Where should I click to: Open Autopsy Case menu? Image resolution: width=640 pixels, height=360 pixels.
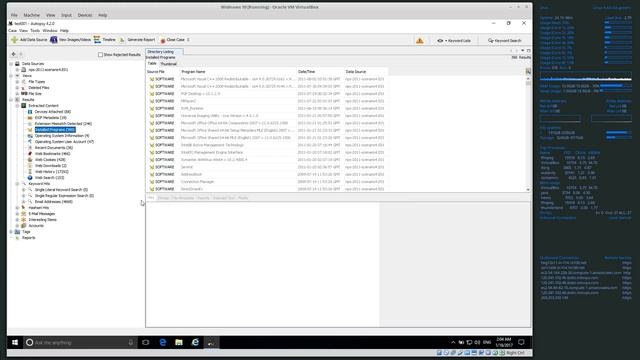[12, 31]
